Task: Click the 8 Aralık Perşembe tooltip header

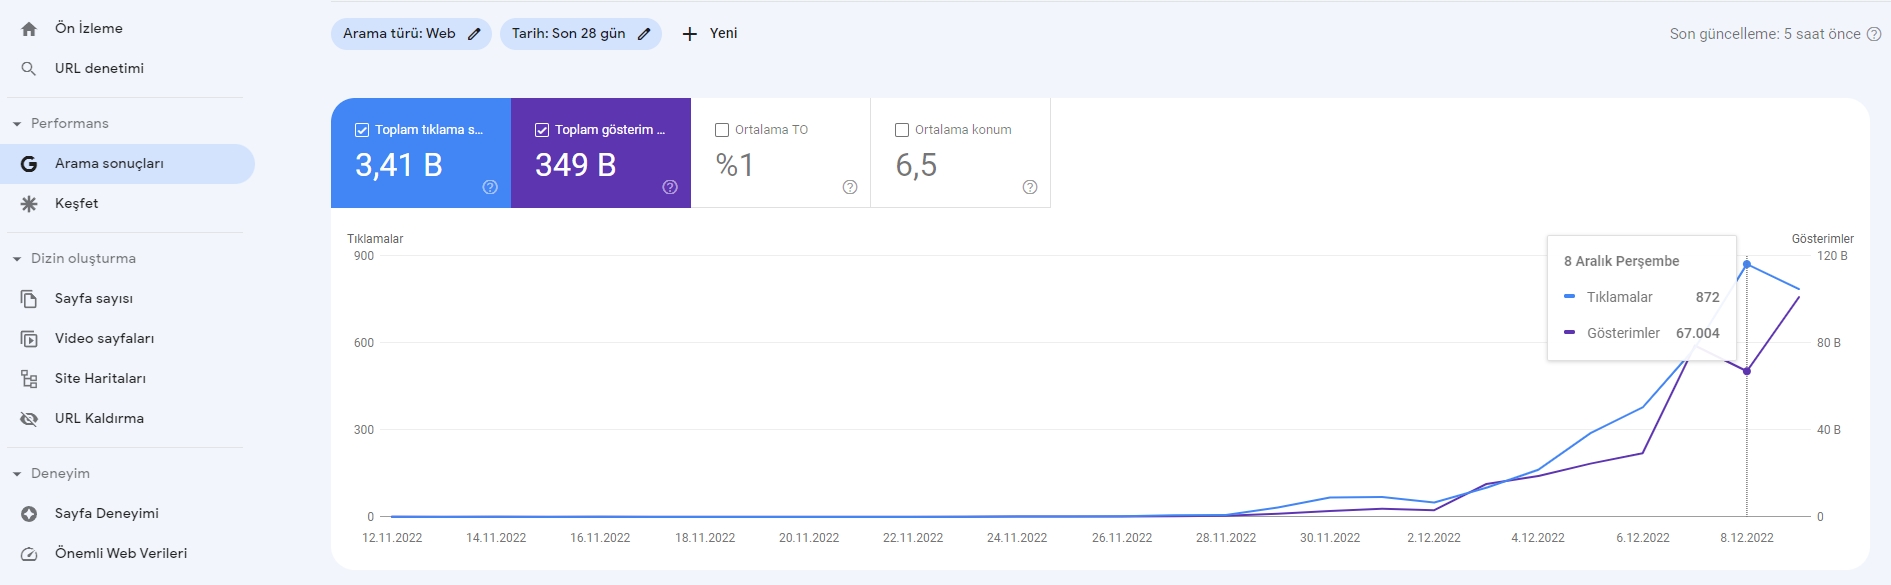Action: click(1622, 262)
